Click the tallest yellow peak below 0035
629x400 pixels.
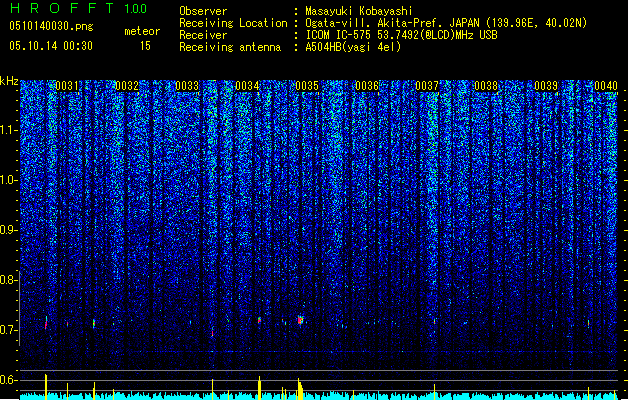tap(300, 389)
